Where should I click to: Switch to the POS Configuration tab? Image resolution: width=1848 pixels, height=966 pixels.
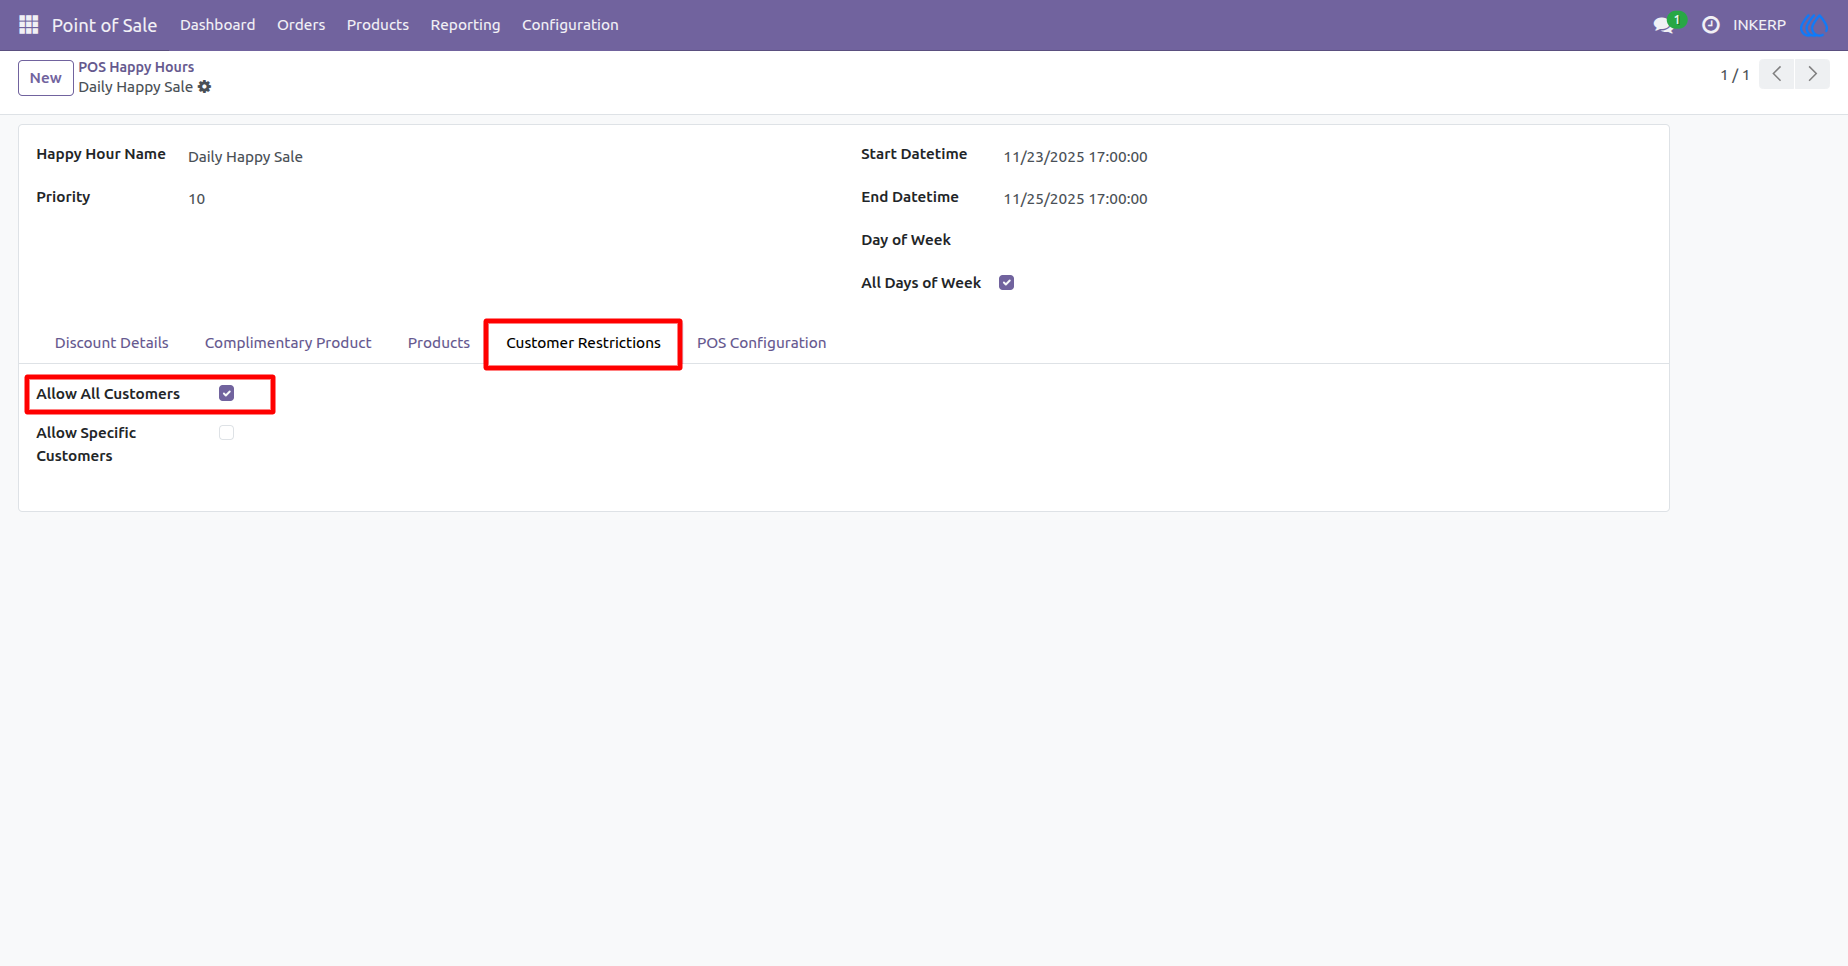[x=762, y=342]
